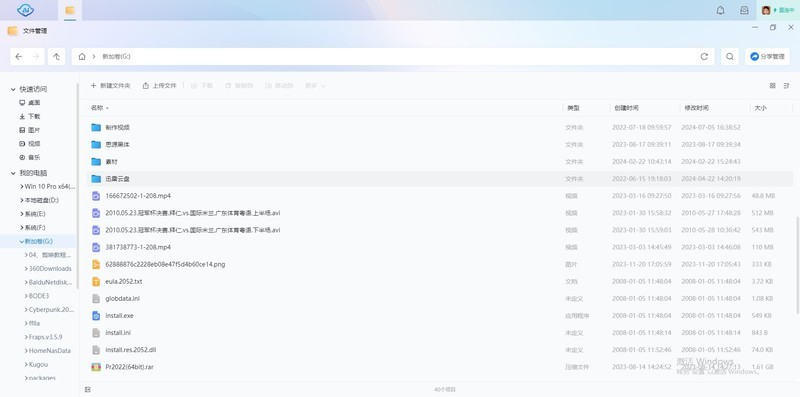Open 分享管理 share management
Viewport: 800px width, 397px height.
point(767,57)
